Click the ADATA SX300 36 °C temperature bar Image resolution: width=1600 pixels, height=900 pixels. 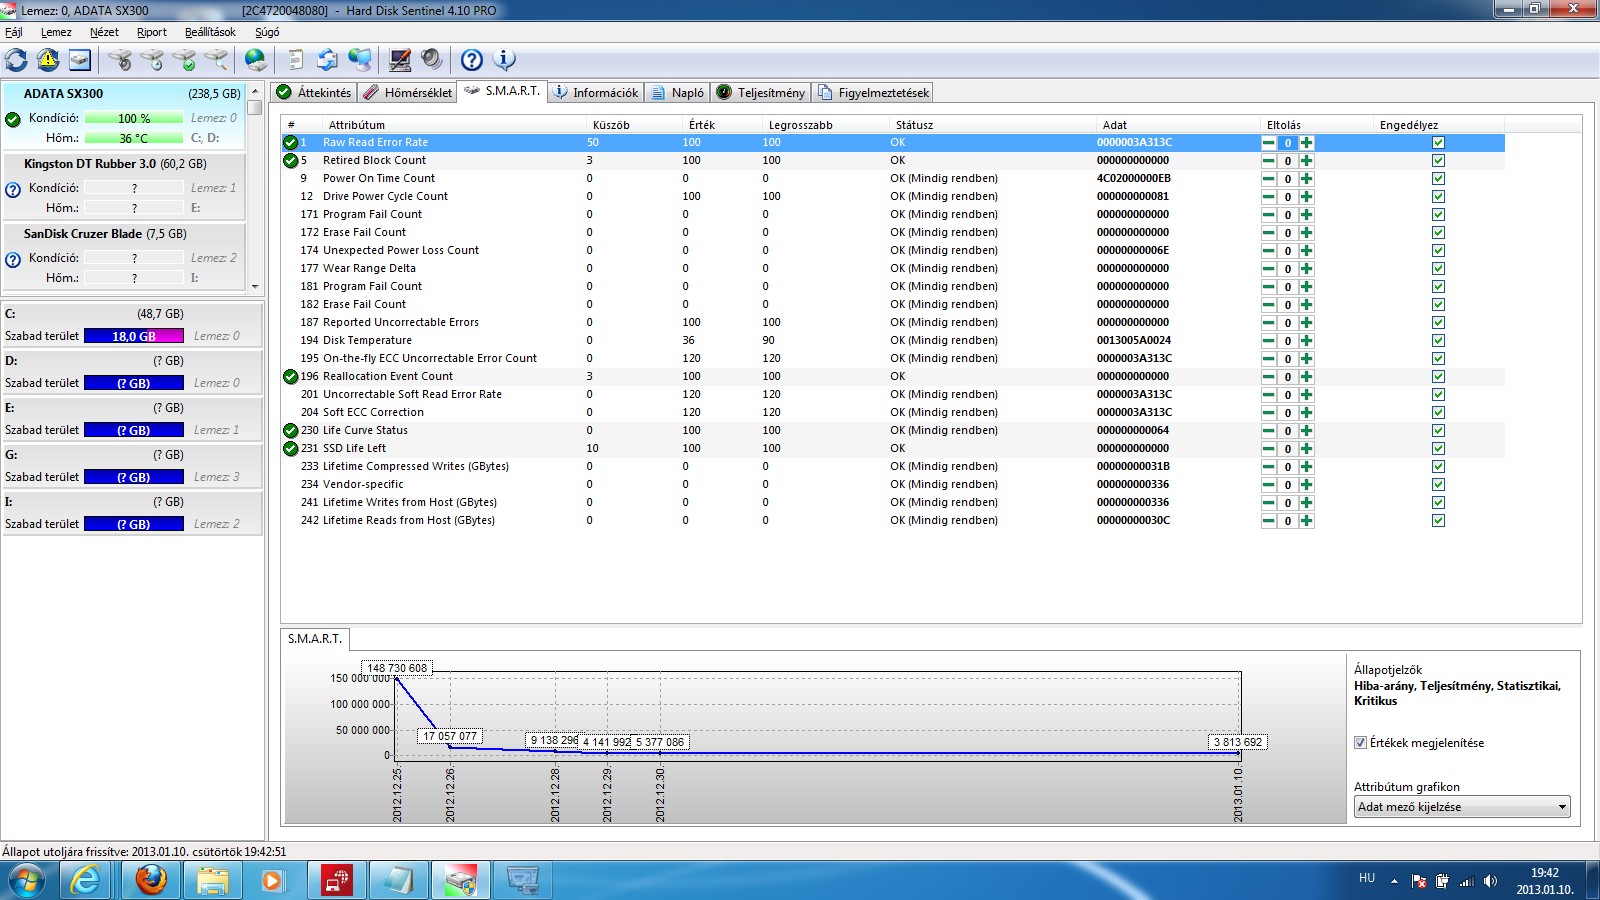pos(134,138)
